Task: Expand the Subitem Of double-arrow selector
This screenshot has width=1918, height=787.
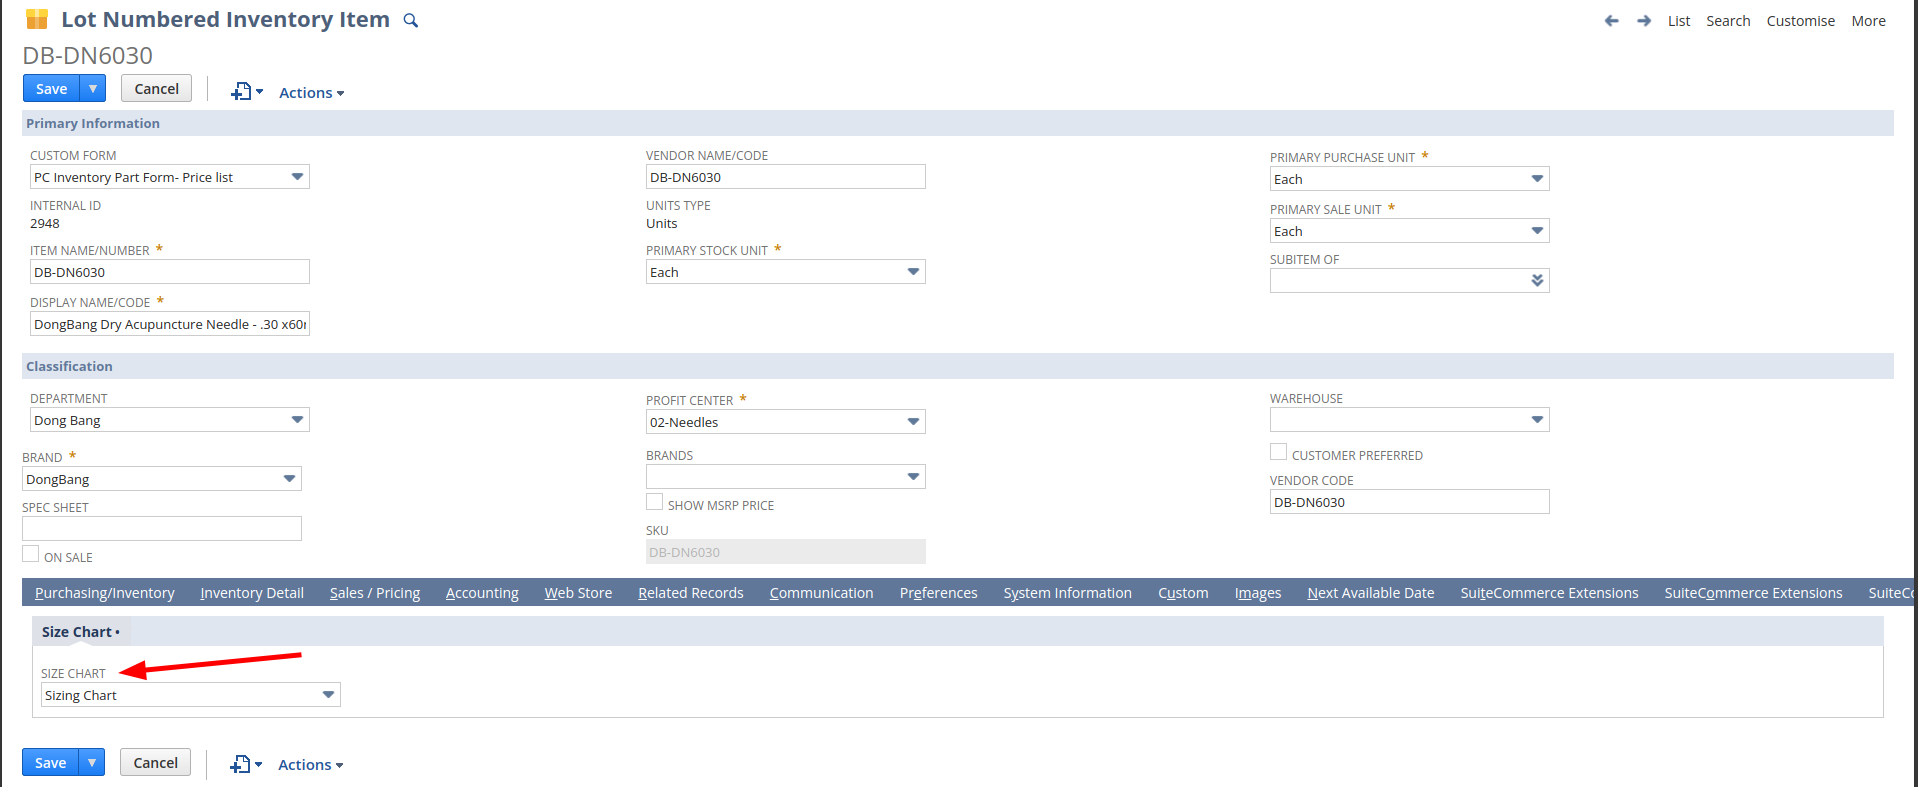Action: click(1537, 281)
